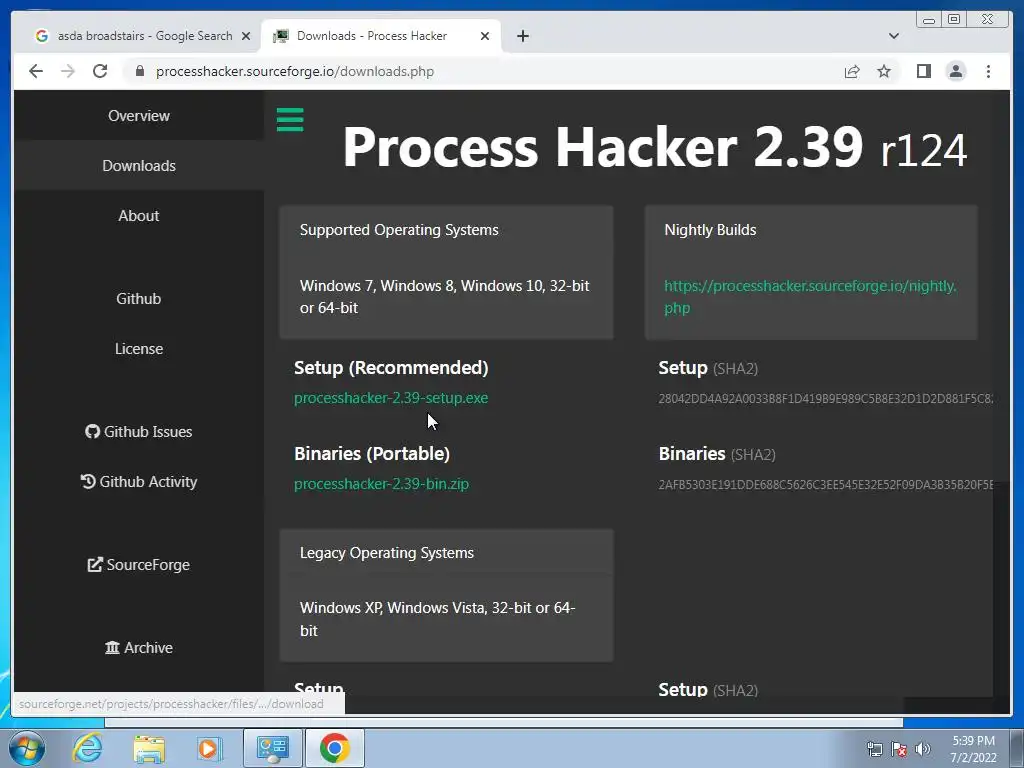1024x768 pixels.
Task: Launch Internet Explorer from the taskbar
Action: click(88, 748)
